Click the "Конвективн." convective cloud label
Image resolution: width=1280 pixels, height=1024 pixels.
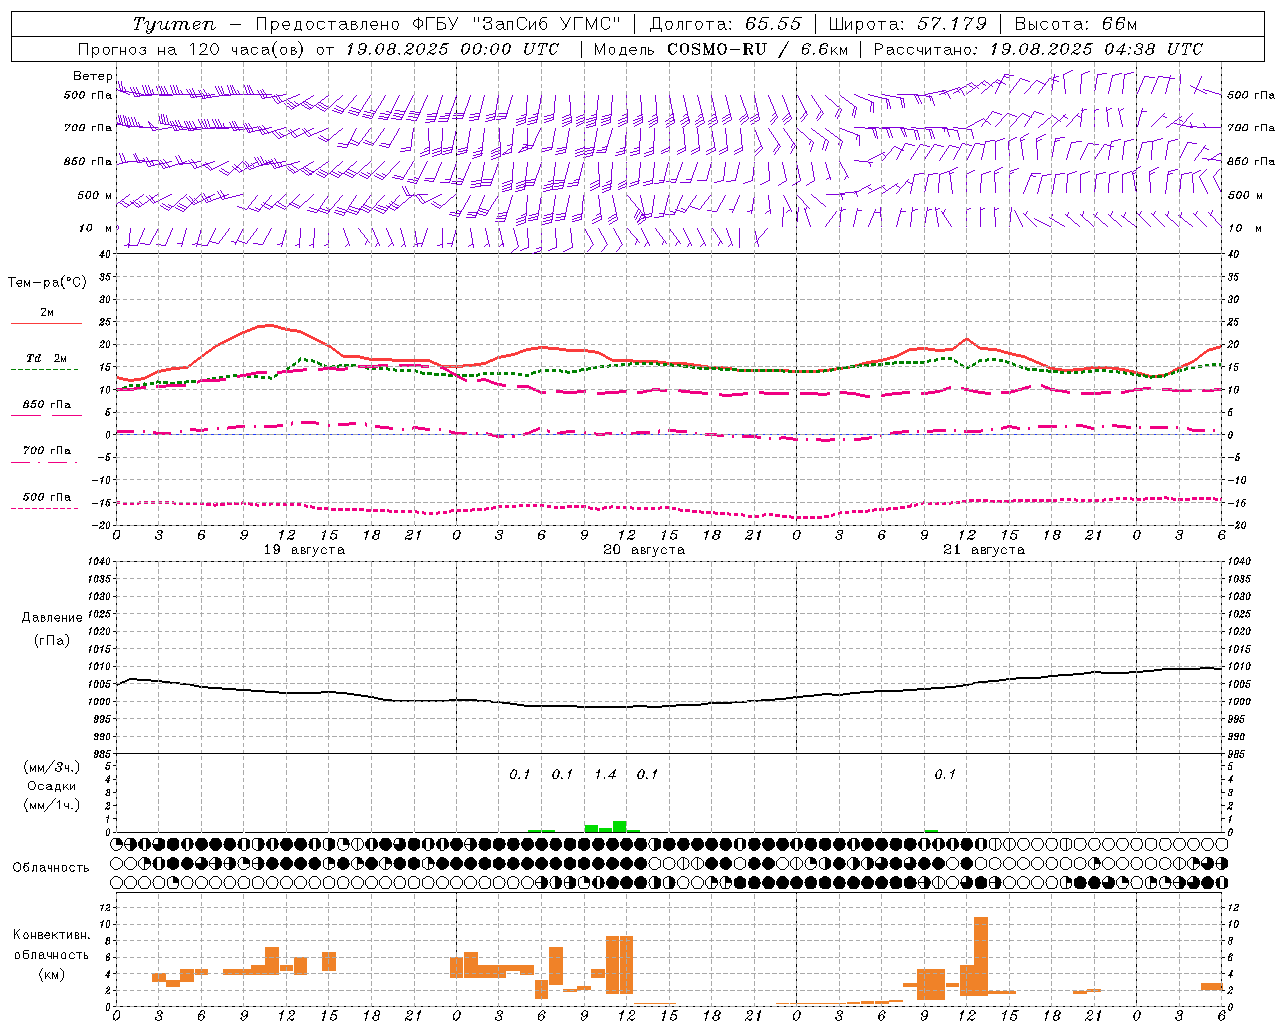52,935
